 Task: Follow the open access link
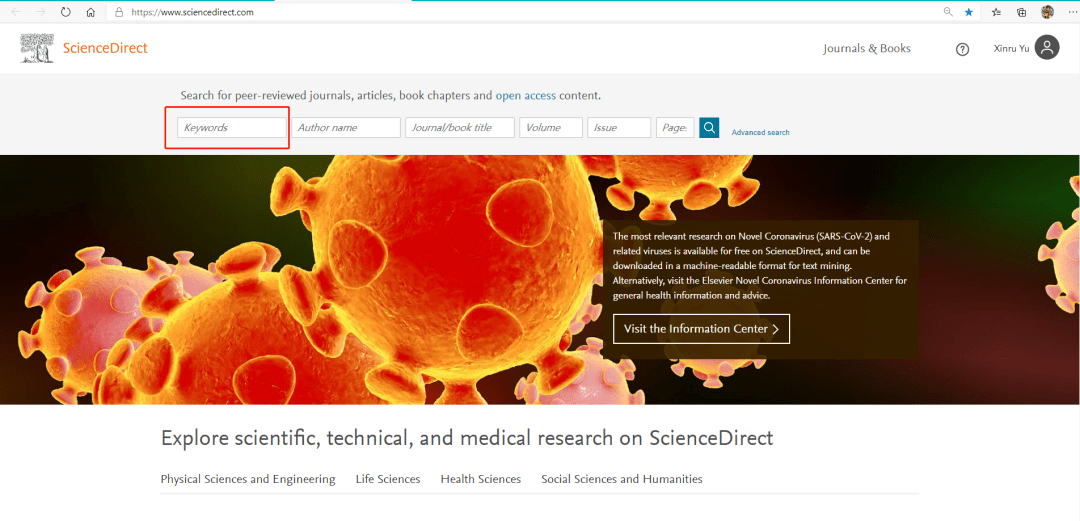coord(526,96)
